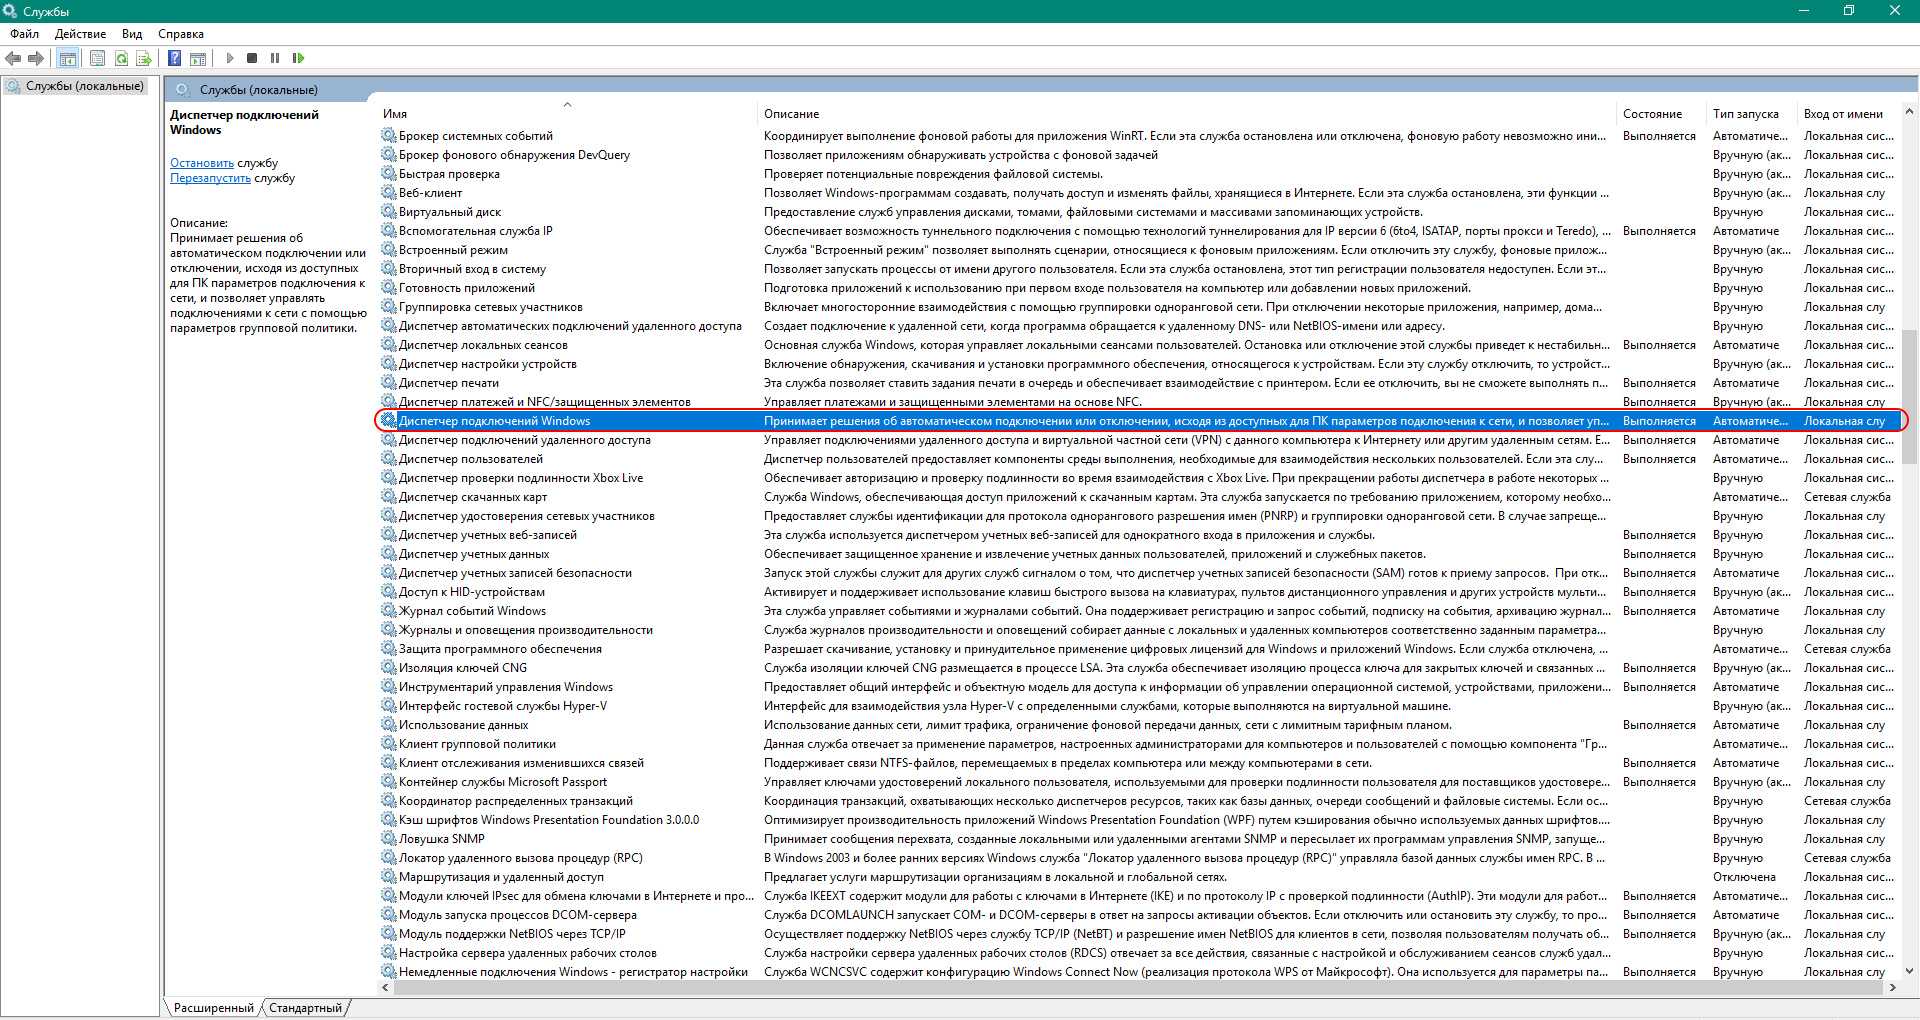Select Доступ к HID-устройствам service
The width and height of the screenshot is (1920, 1020).
tap(472, 592)
